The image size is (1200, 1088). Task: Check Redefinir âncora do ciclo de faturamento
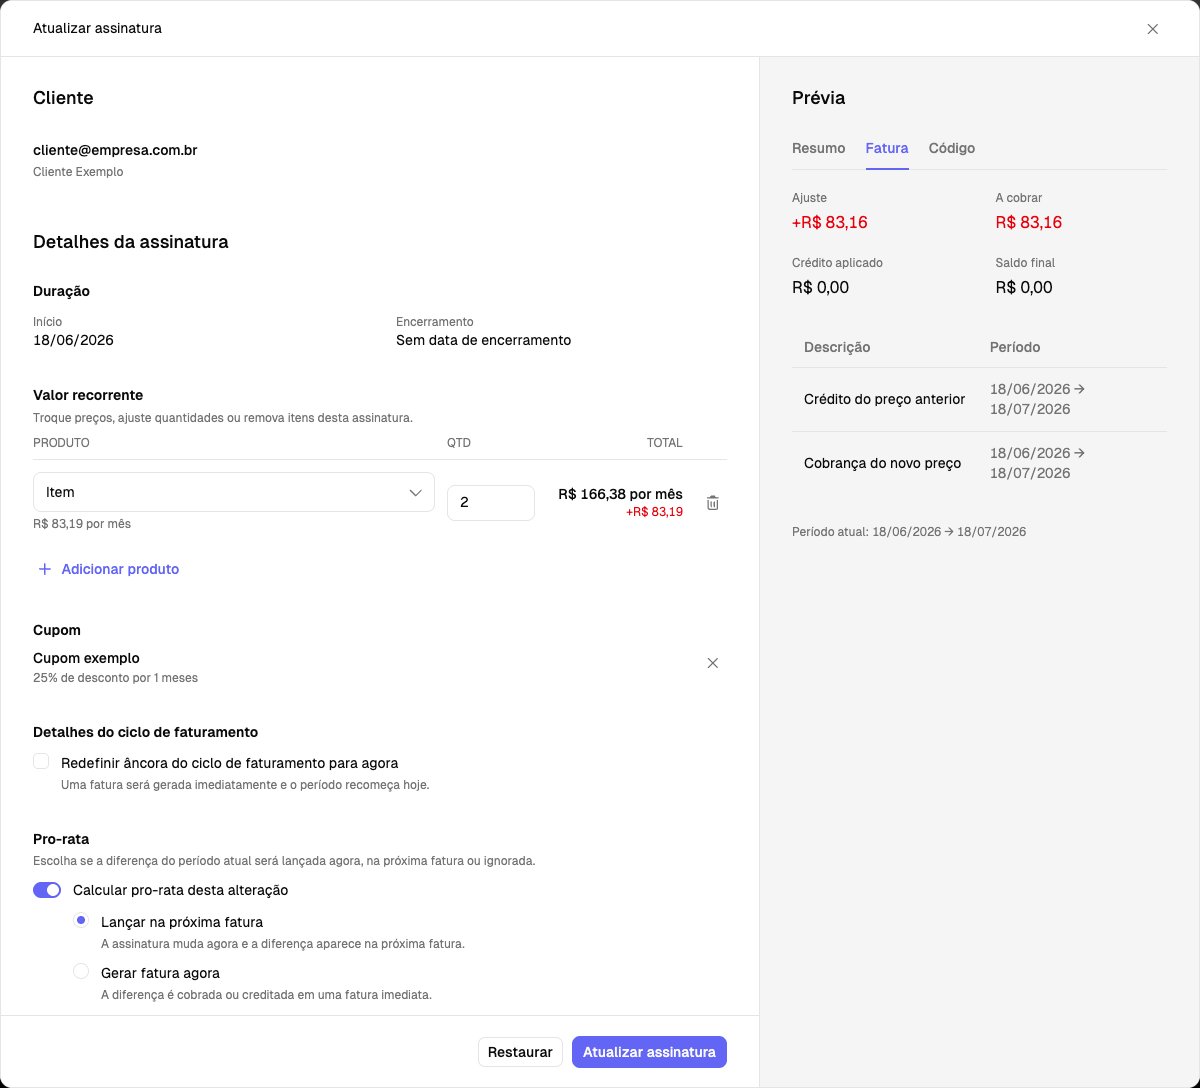point(41,762)
